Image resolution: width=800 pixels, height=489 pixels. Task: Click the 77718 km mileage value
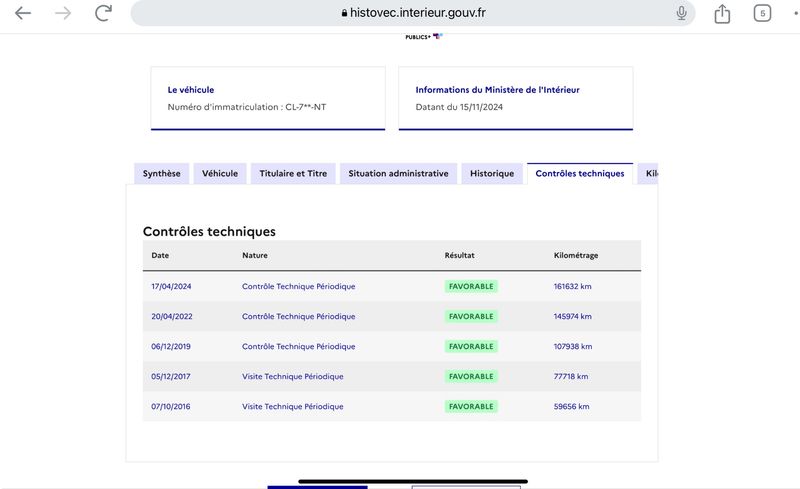571,377
